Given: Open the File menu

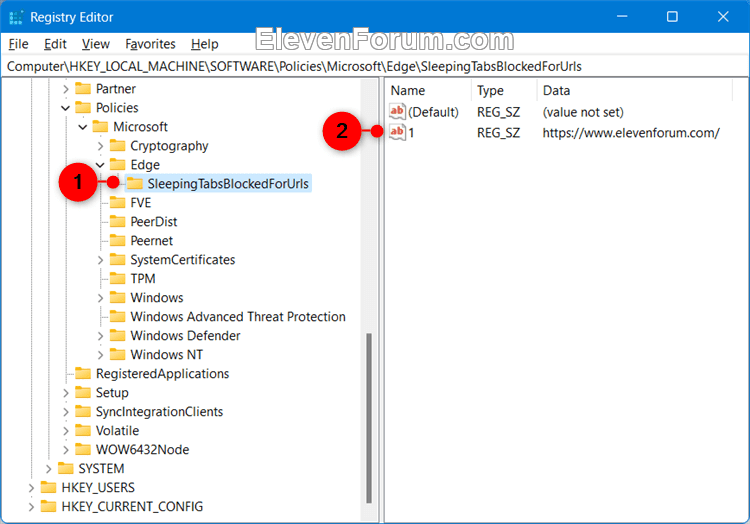Looking at the screenshot, I should 18,44.
